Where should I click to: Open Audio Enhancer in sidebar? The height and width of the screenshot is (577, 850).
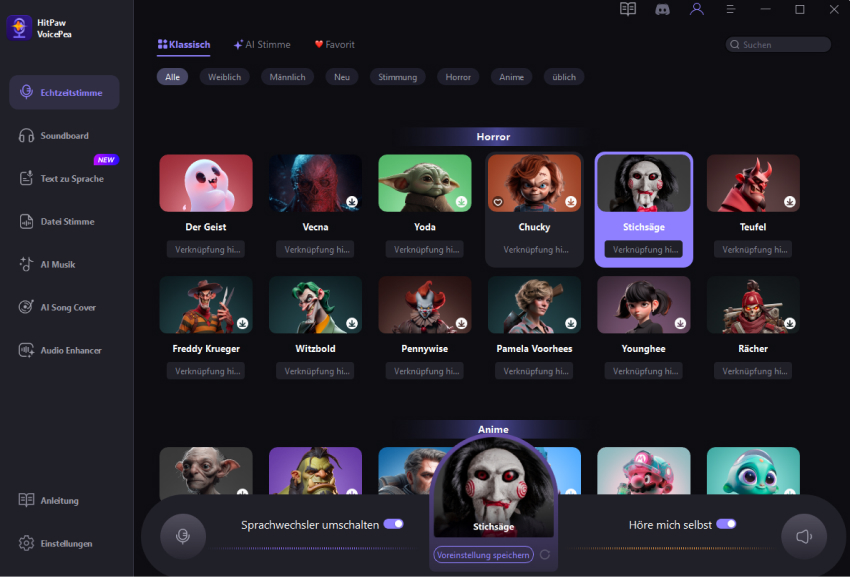click(64, 350)
